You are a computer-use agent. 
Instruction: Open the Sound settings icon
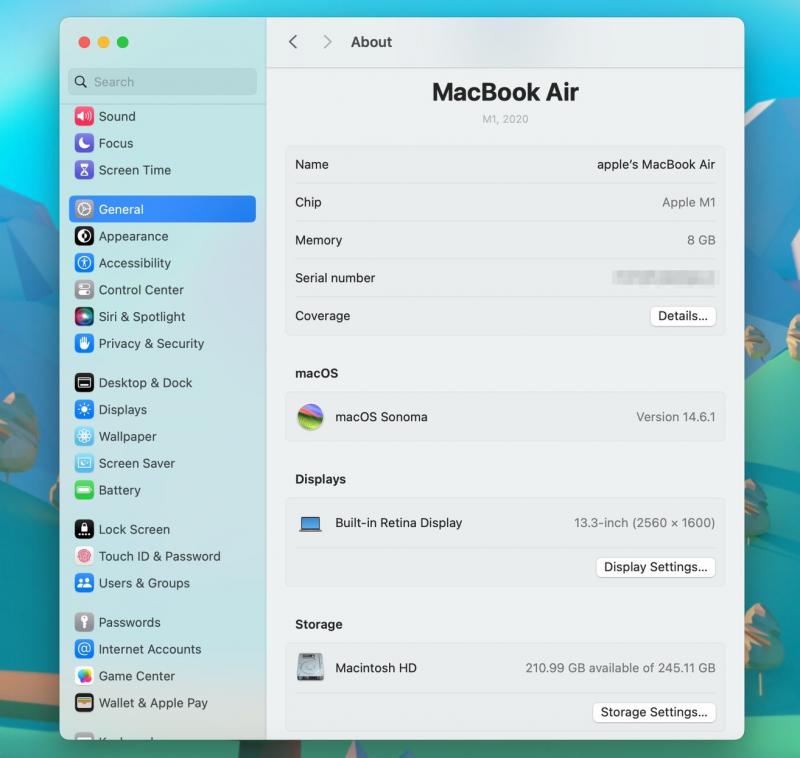(84, 116)
